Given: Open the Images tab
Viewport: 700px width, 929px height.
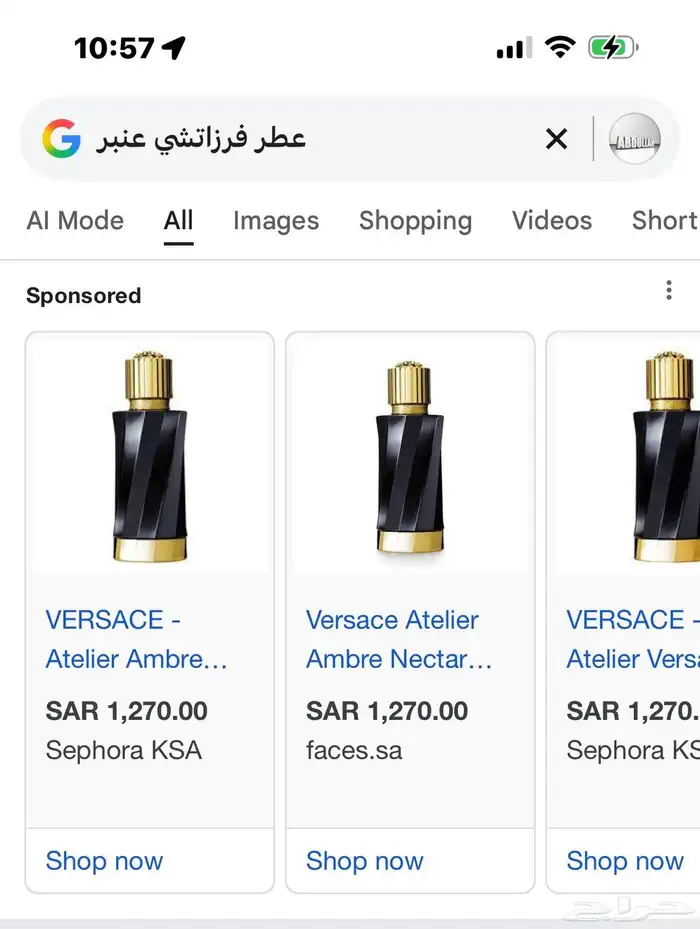Looking at the screenshot, I should point(276,221).
